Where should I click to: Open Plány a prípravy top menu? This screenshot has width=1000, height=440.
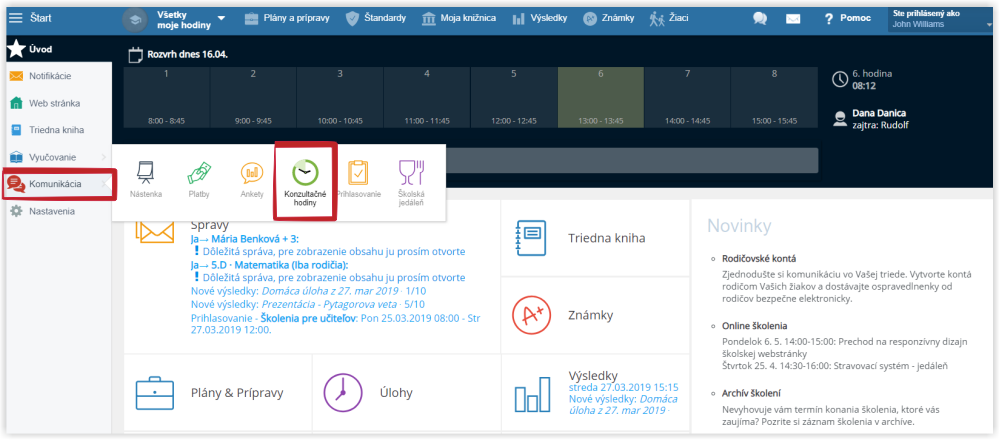click(x=287, y=18)
